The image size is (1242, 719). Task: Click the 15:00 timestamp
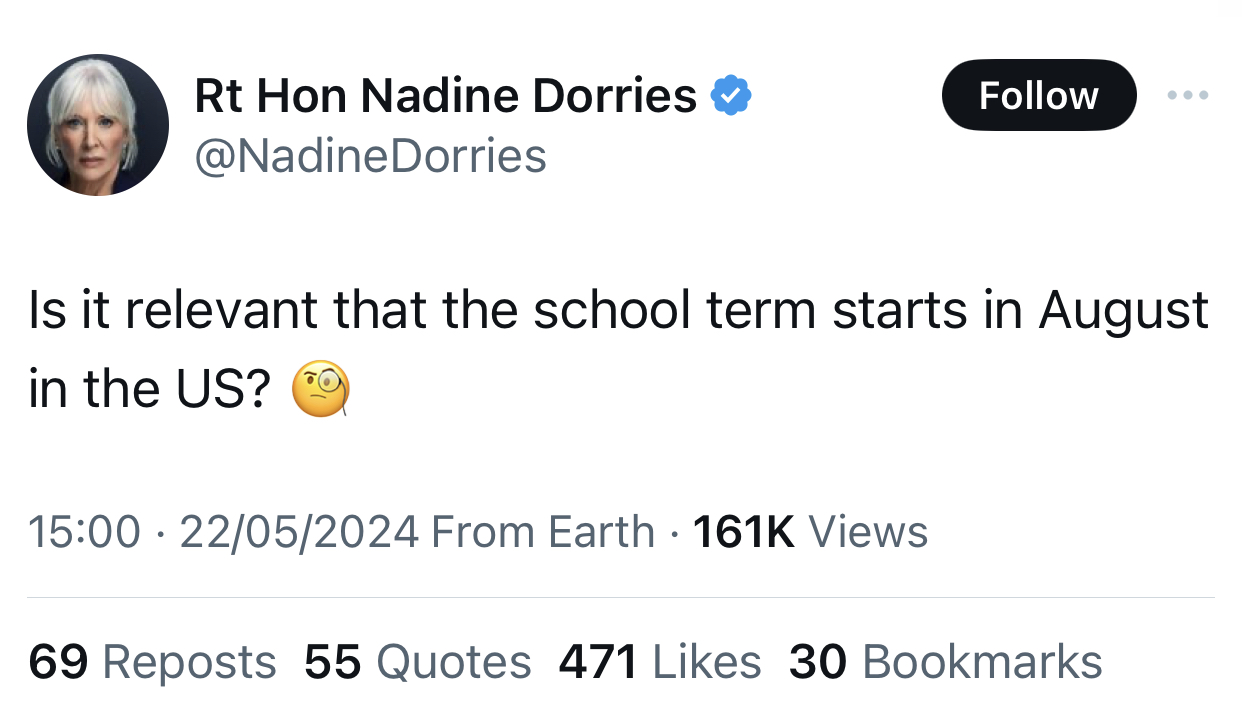click(84, 532)
